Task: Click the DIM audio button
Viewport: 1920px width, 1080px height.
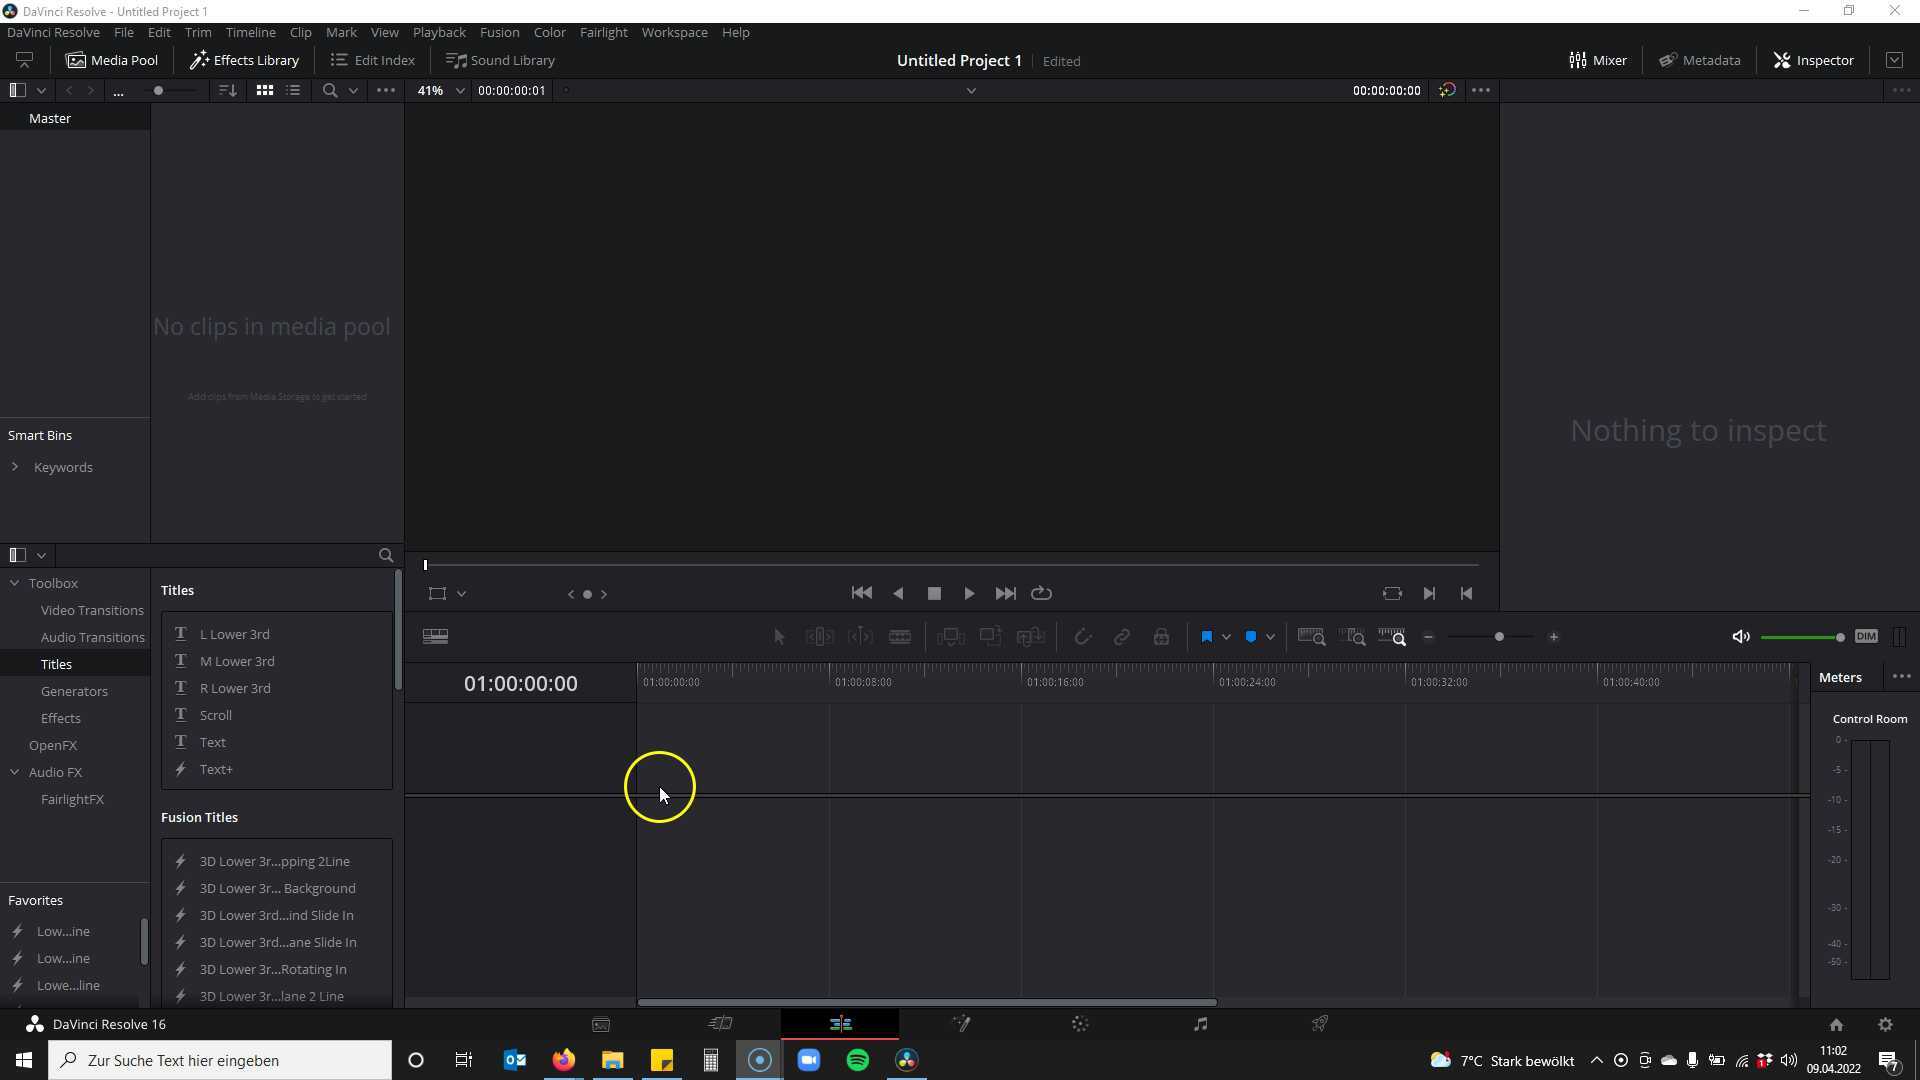Action: (1866, 637)
